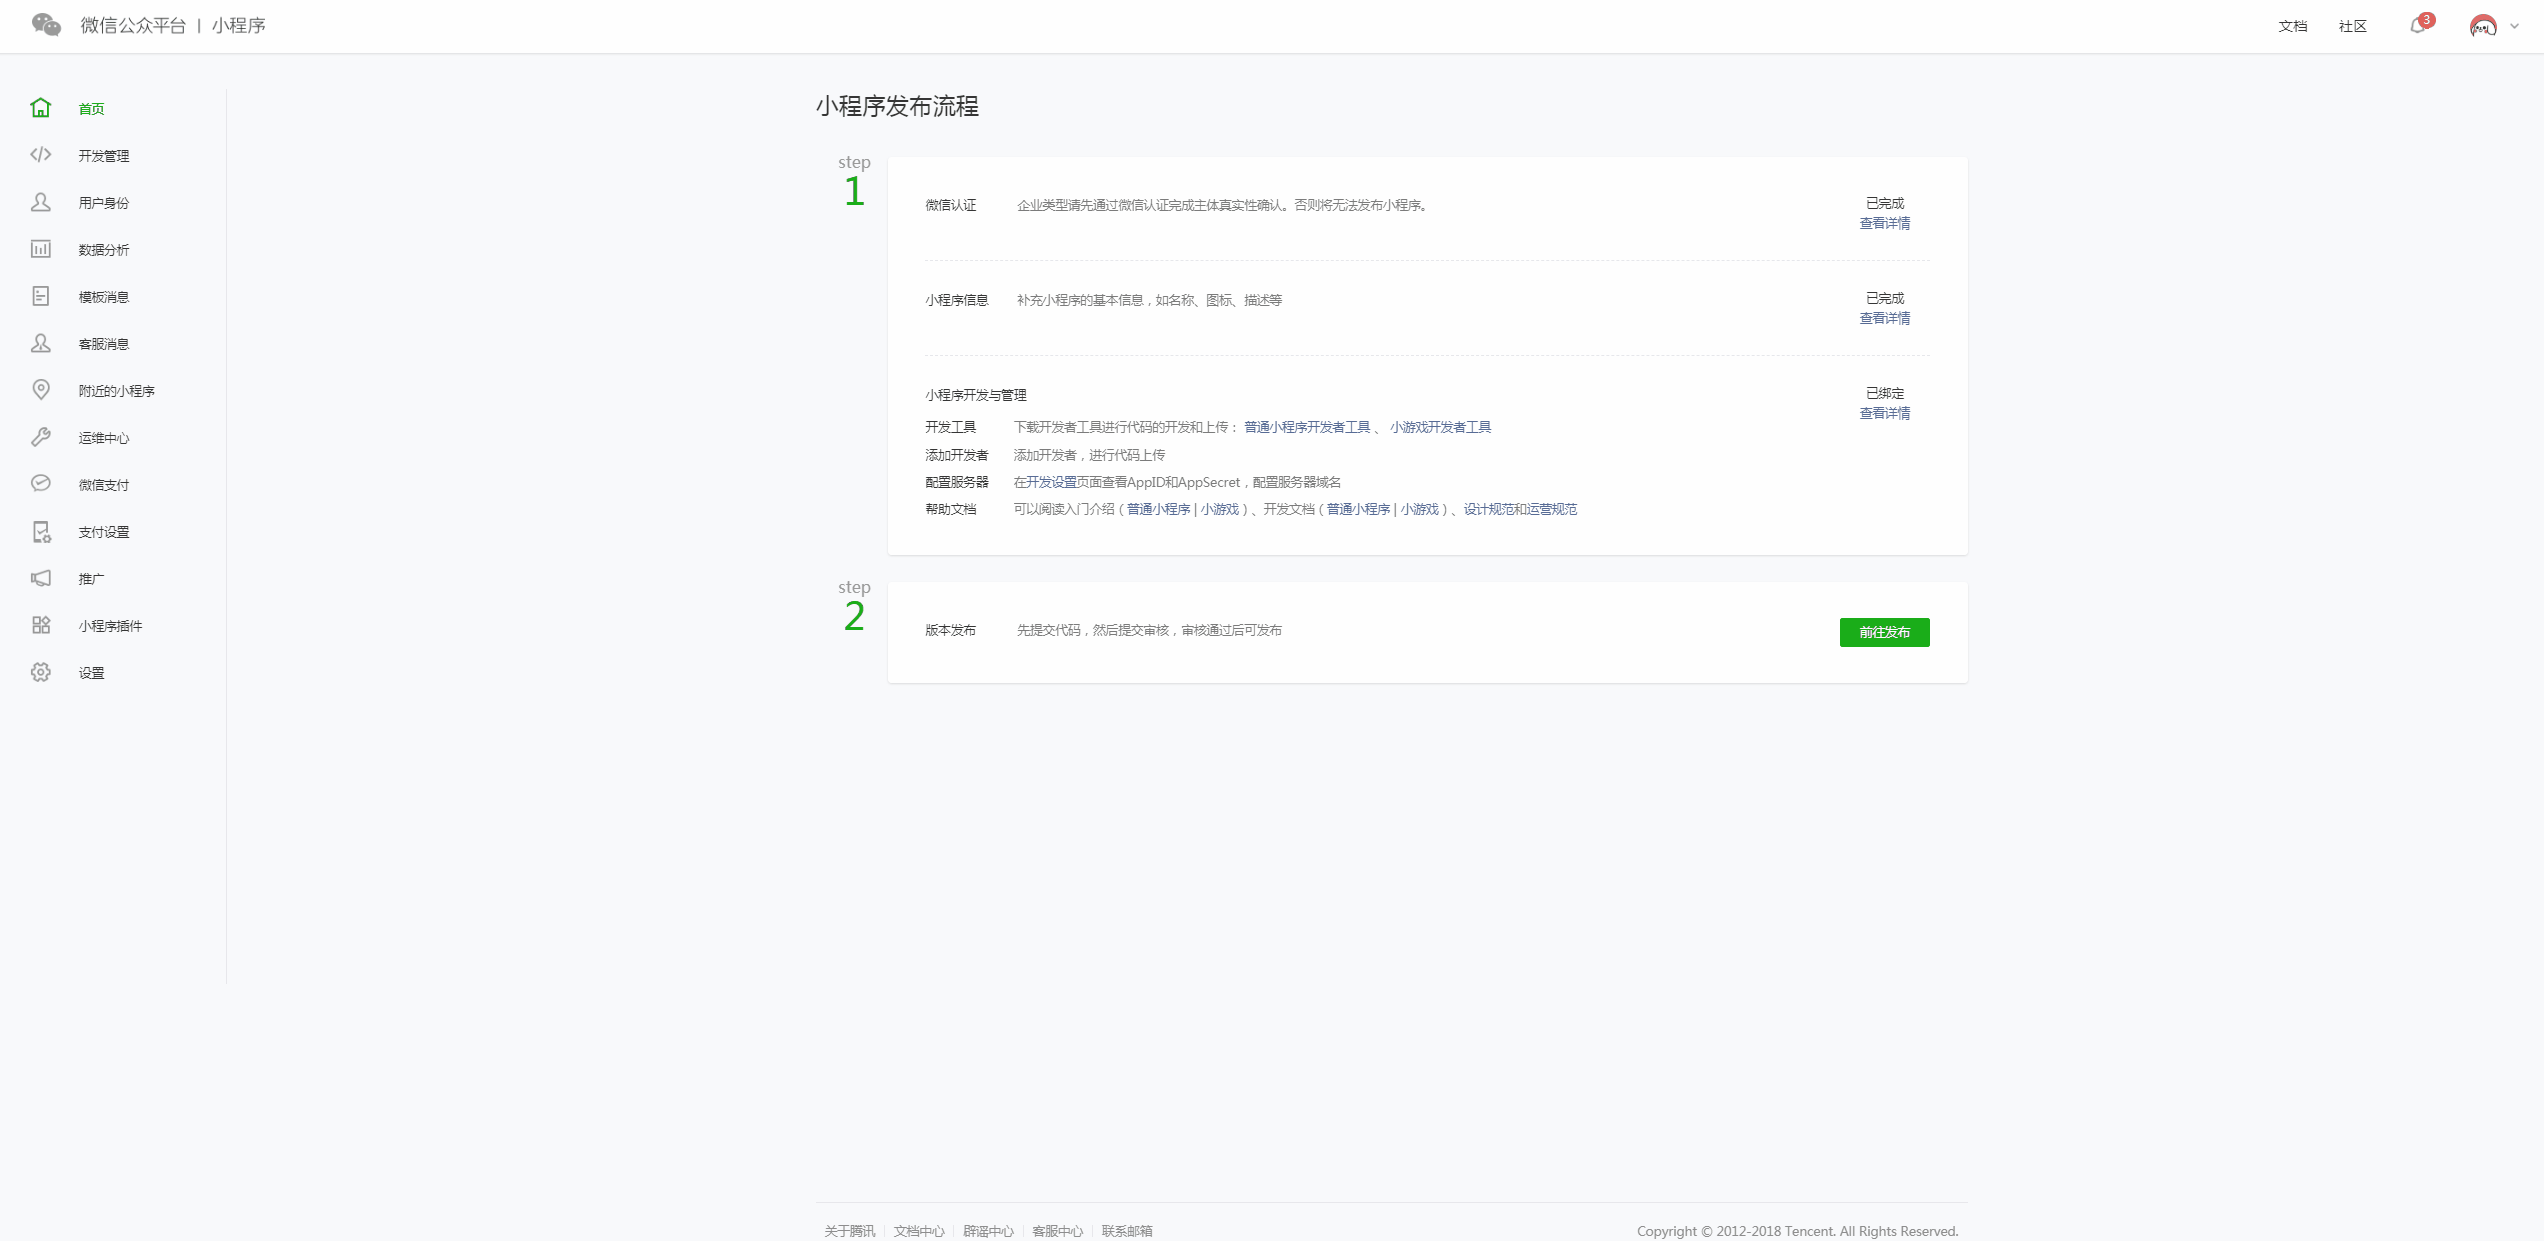Viewport: 2544px width, 1241px height.
Task: Click the gear 设置 icon
Action: click(x=40, y=672)
